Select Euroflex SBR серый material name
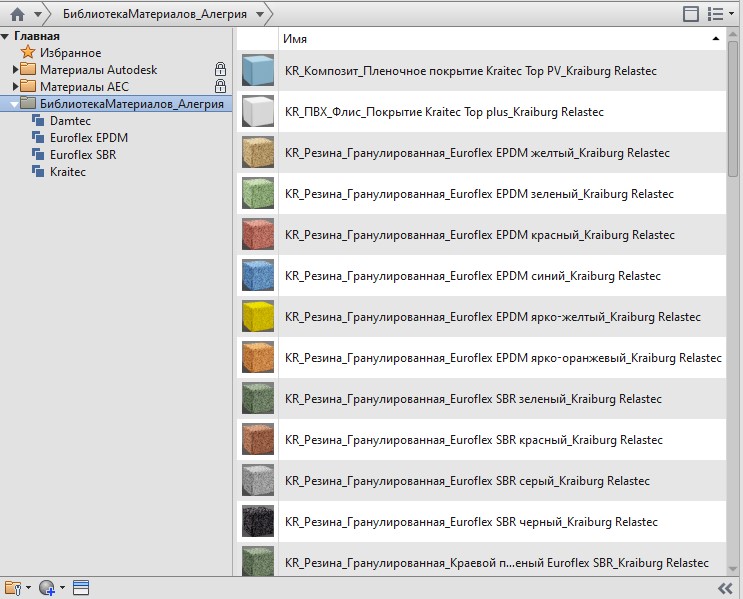Viewport: 743px width, 599px height. tap(467, 481)
